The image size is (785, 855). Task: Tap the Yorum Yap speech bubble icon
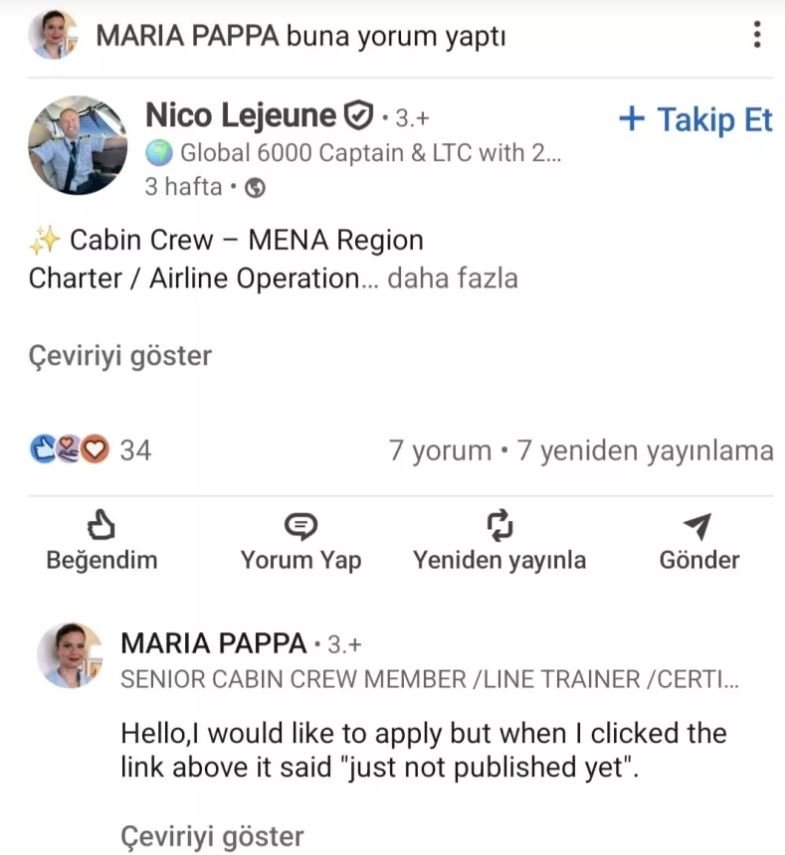click(300, 525)
